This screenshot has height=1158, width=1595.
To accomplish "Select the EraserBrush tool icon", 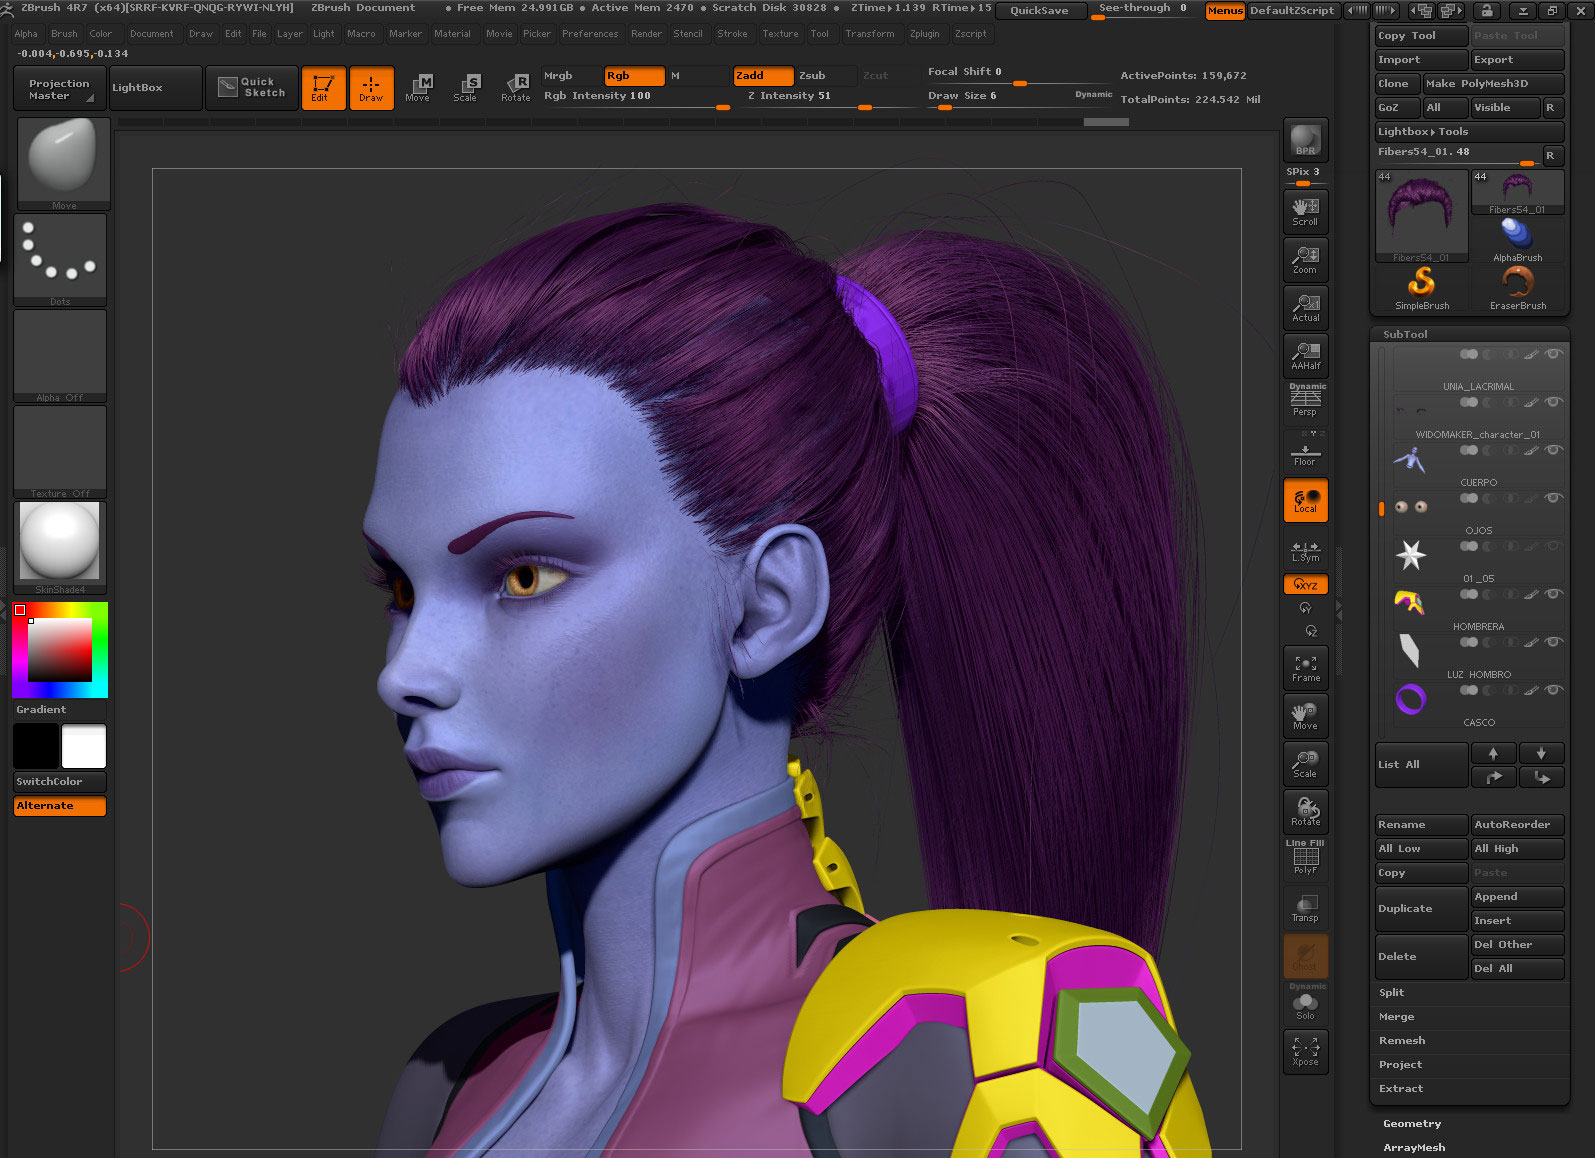I will pyautogui.click(x=1517, y=289).
